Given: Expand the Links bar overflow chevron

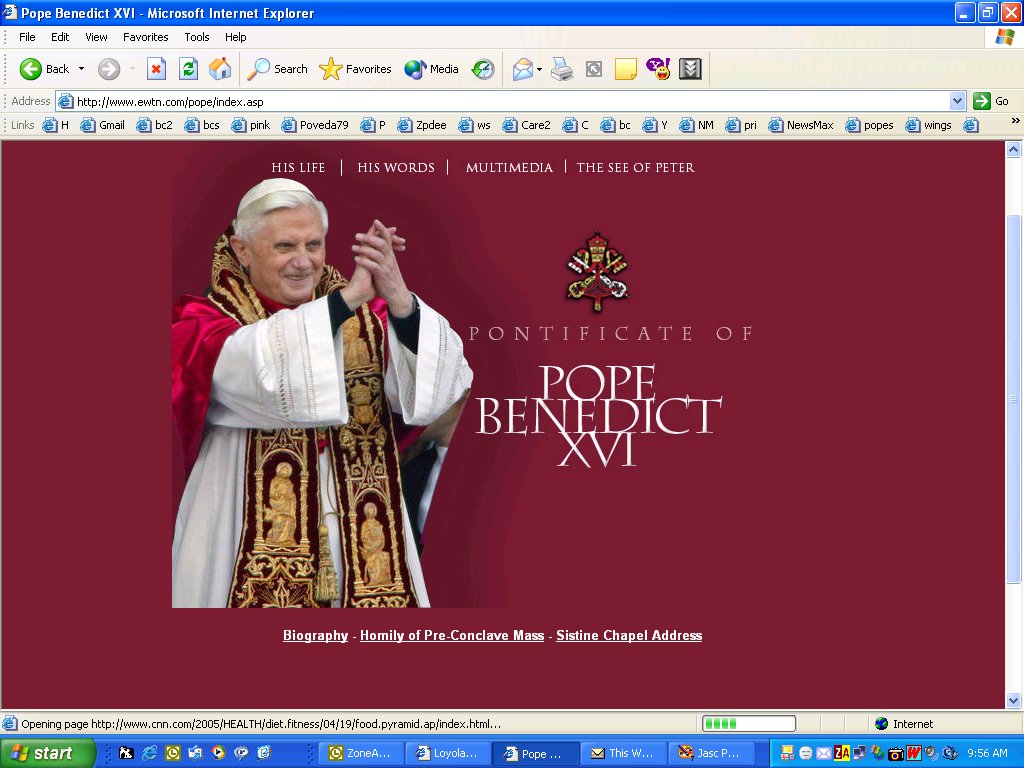Looking at the screenshot, I should pyautogui.click(x=1016, y=121).
